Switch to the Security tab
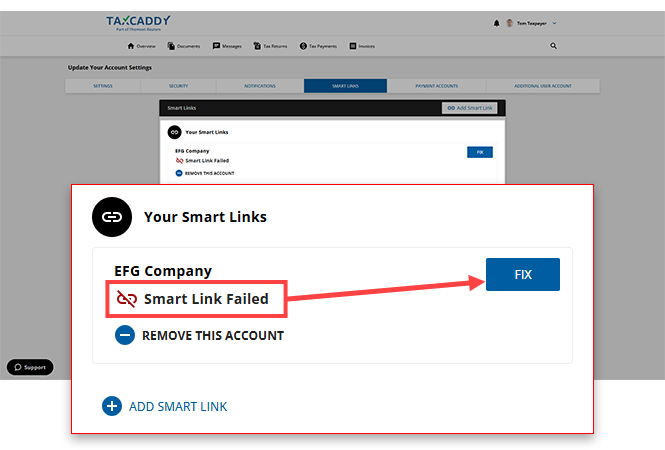The width and height of the screenshot is (665, 450). click(x=178, y=86)
